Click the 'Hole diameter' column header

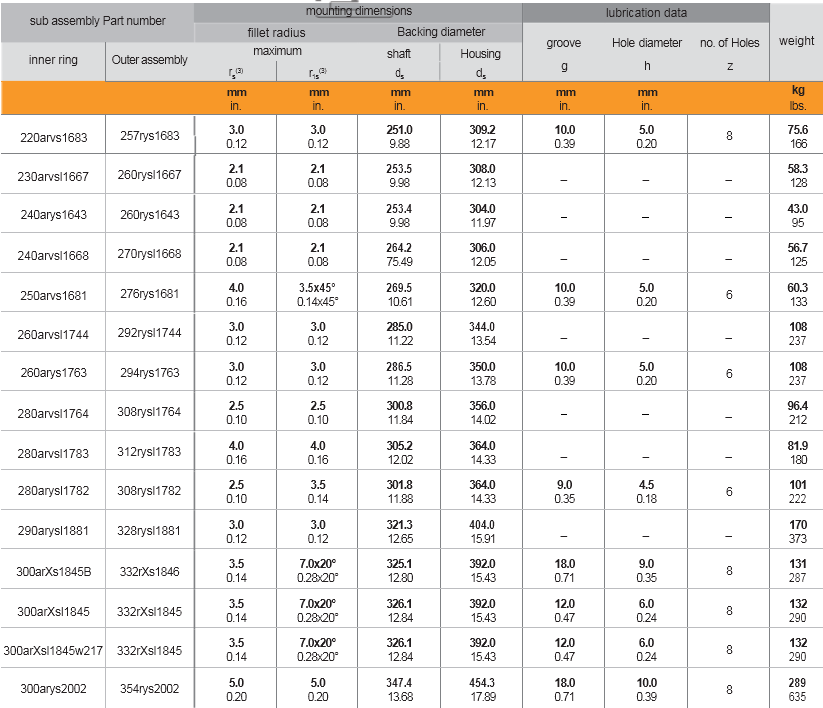tap(647, 42)
